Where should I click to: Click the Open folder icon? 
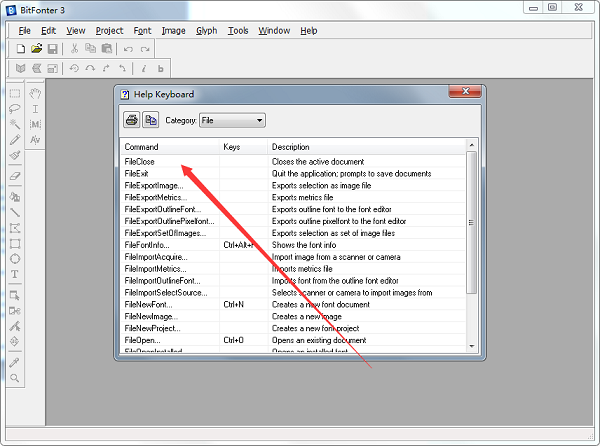[x=36, y=49]
